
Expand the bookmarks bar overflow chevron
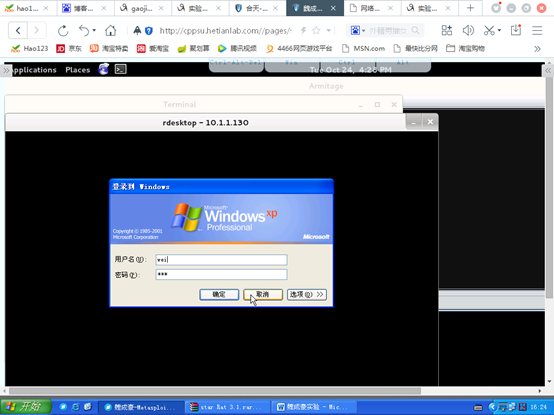[x=537, y=49]
